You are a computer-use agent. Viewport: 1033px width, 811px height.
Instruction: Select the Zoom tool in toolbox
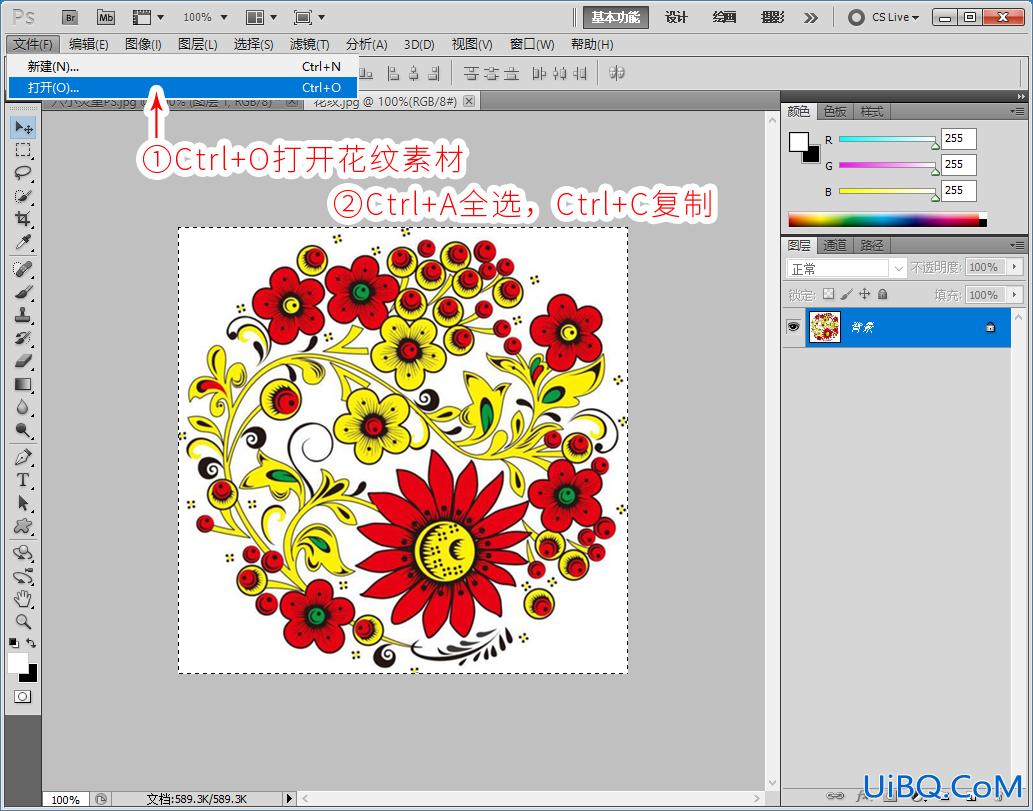[x=23, y=621]
